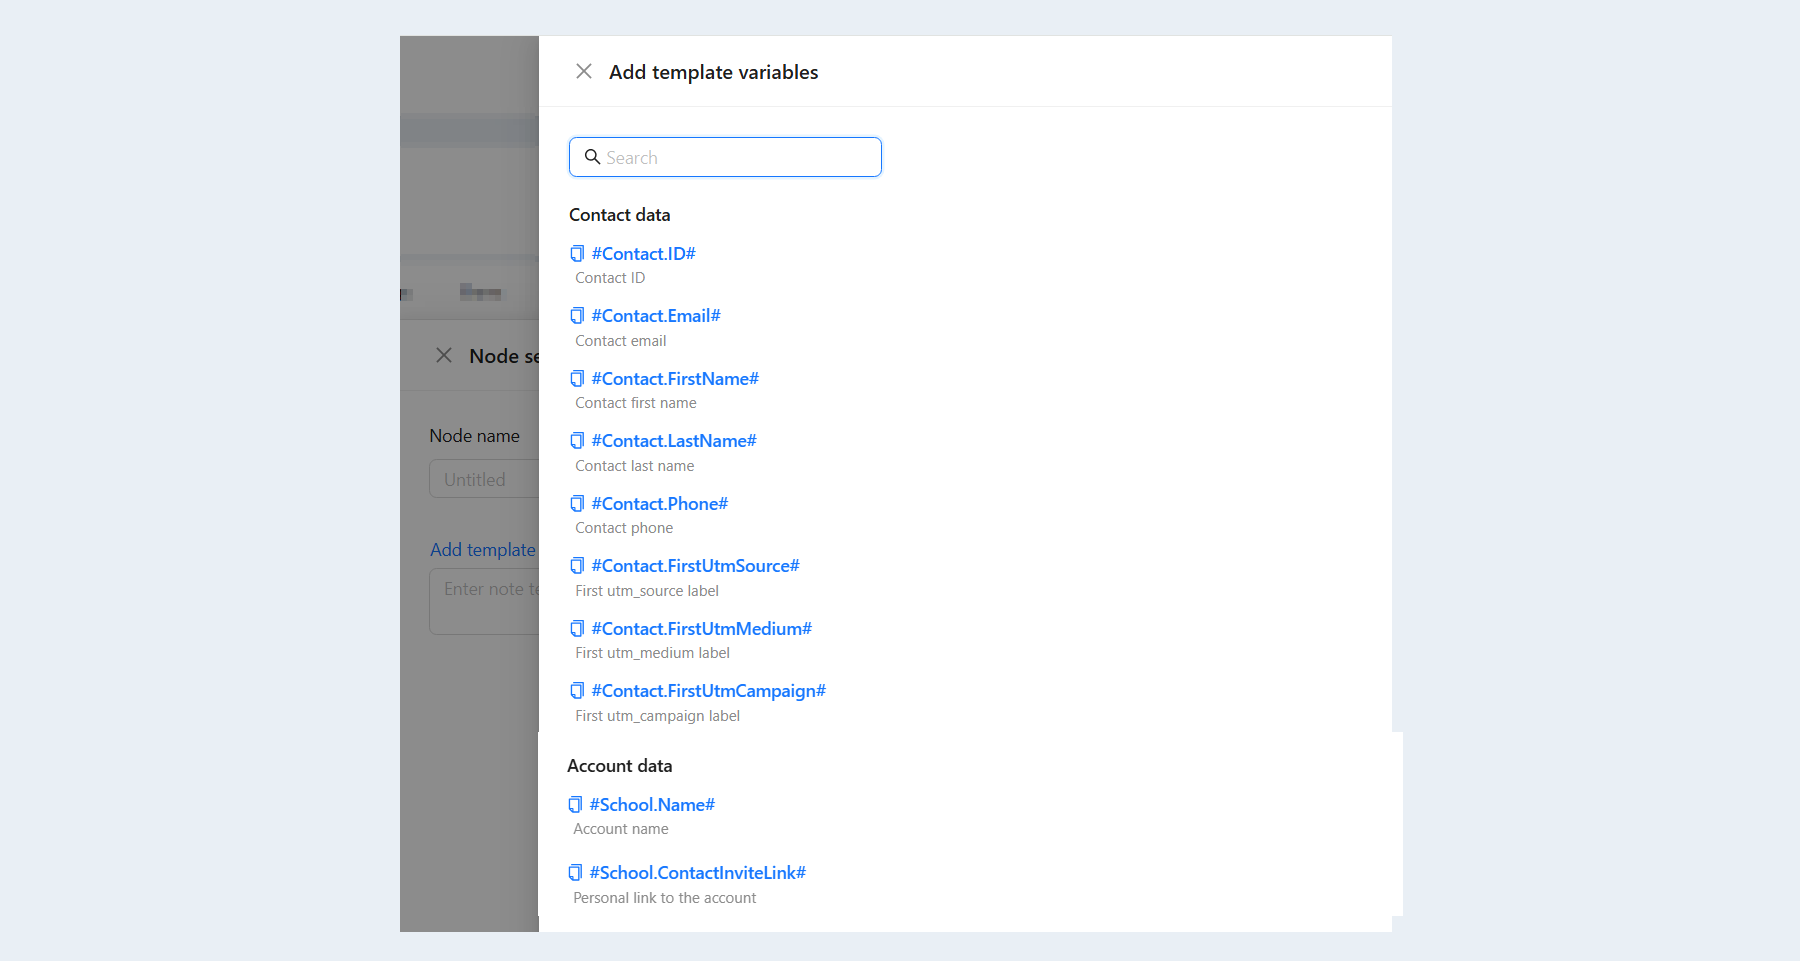Click the 'Contact first name' description
The height and width of the screenshot is (961, 1800).
click(x=636, y=403)
